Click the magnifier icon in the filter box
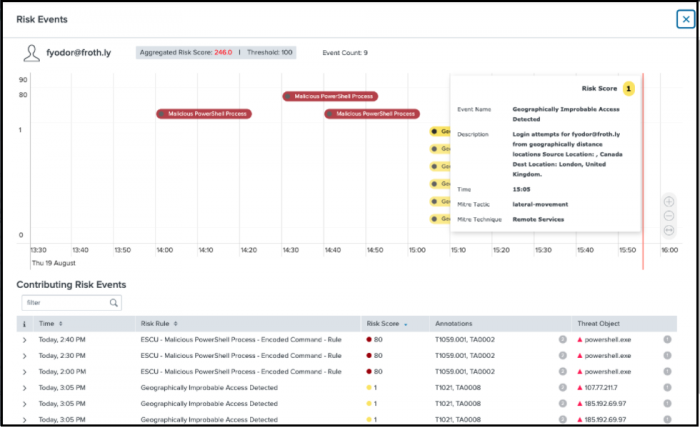Image resolution: width=700 pixels, height=428 pixels. coord(114,303)
